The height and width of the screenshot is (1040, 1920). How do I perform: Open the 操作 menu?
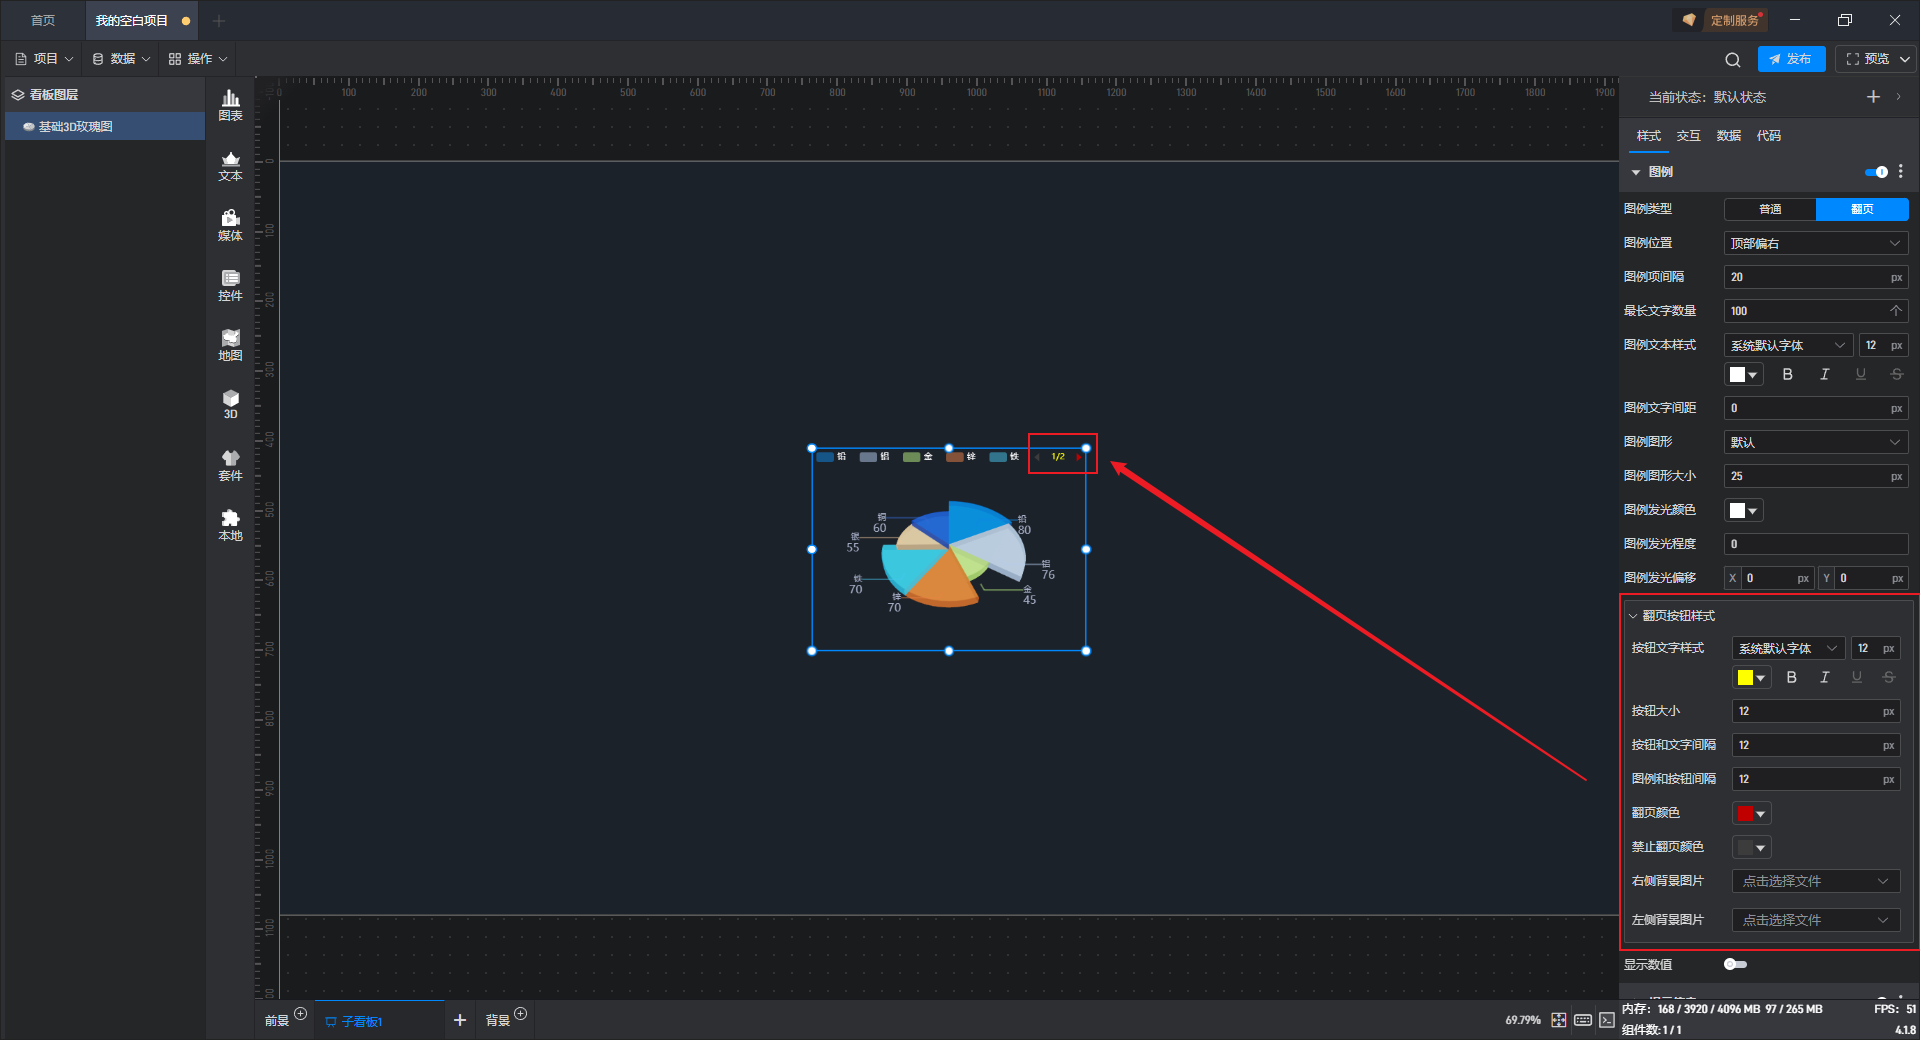[198, 59]
